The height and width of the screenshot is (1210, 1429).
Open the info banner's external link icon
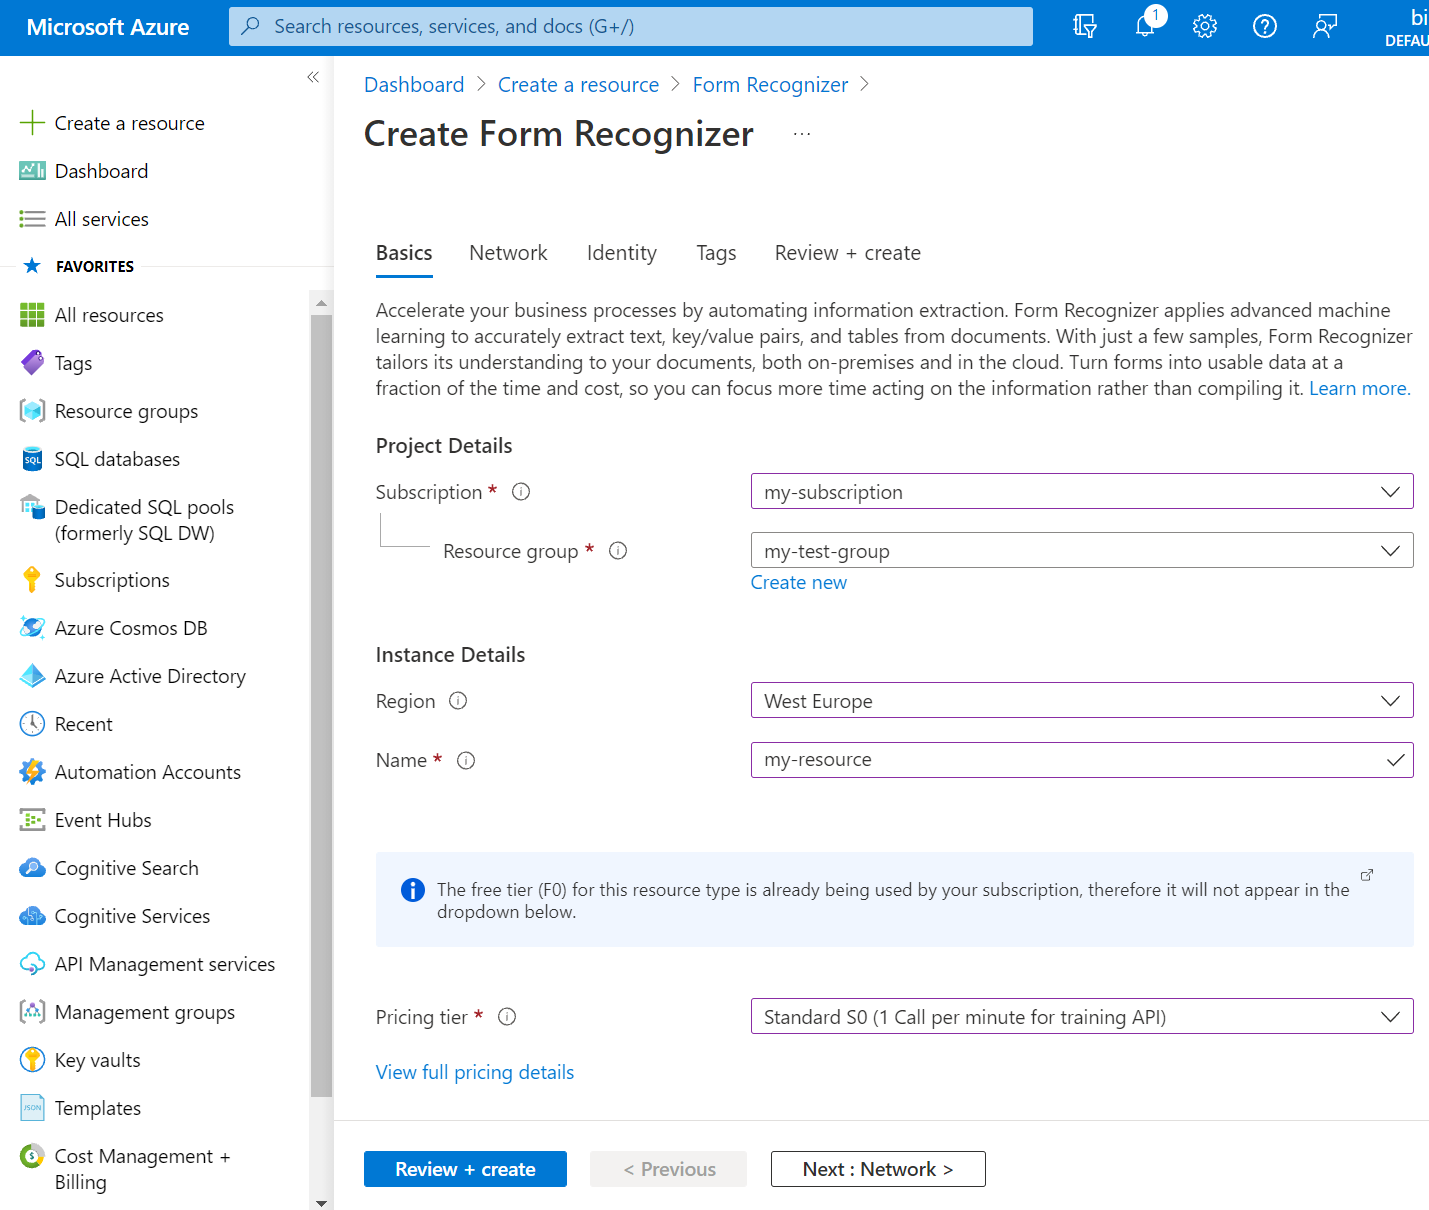1367,875
